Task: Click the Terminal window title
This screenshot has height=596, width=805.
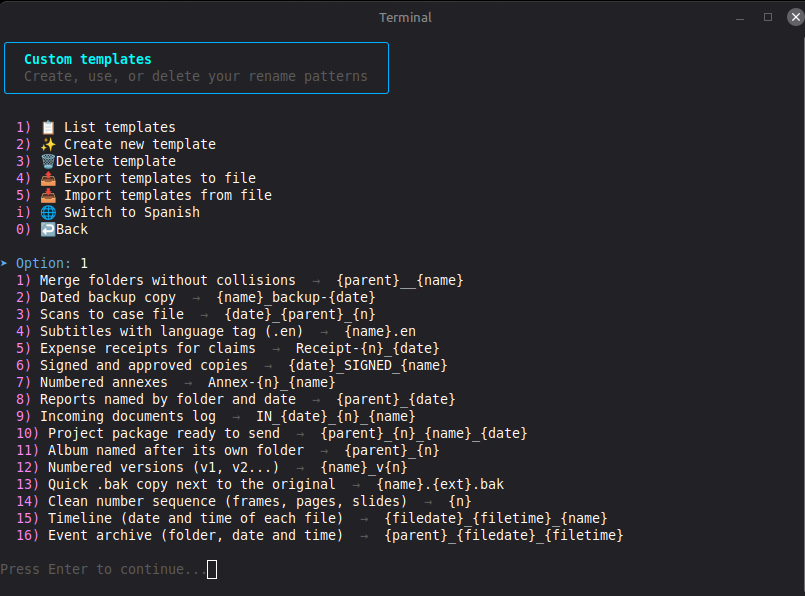Action: pos(405,17)
